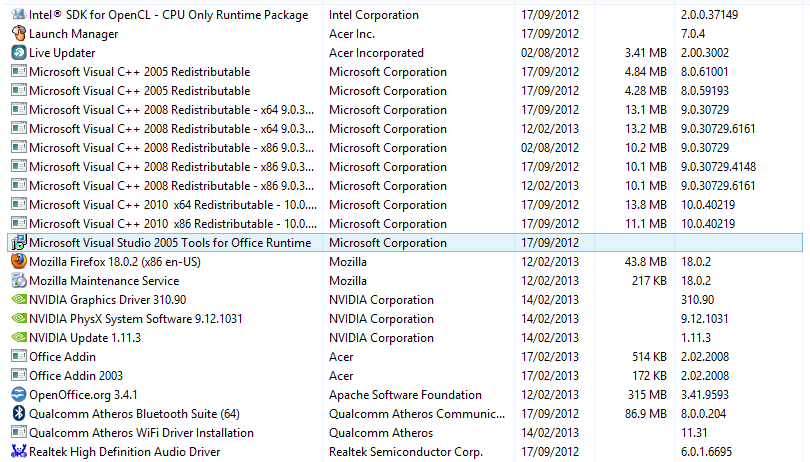Click icon of Visual C++ 2008 x86 10.2 MB
Viewport: 810px width, 462px height.
pos(19,147)
